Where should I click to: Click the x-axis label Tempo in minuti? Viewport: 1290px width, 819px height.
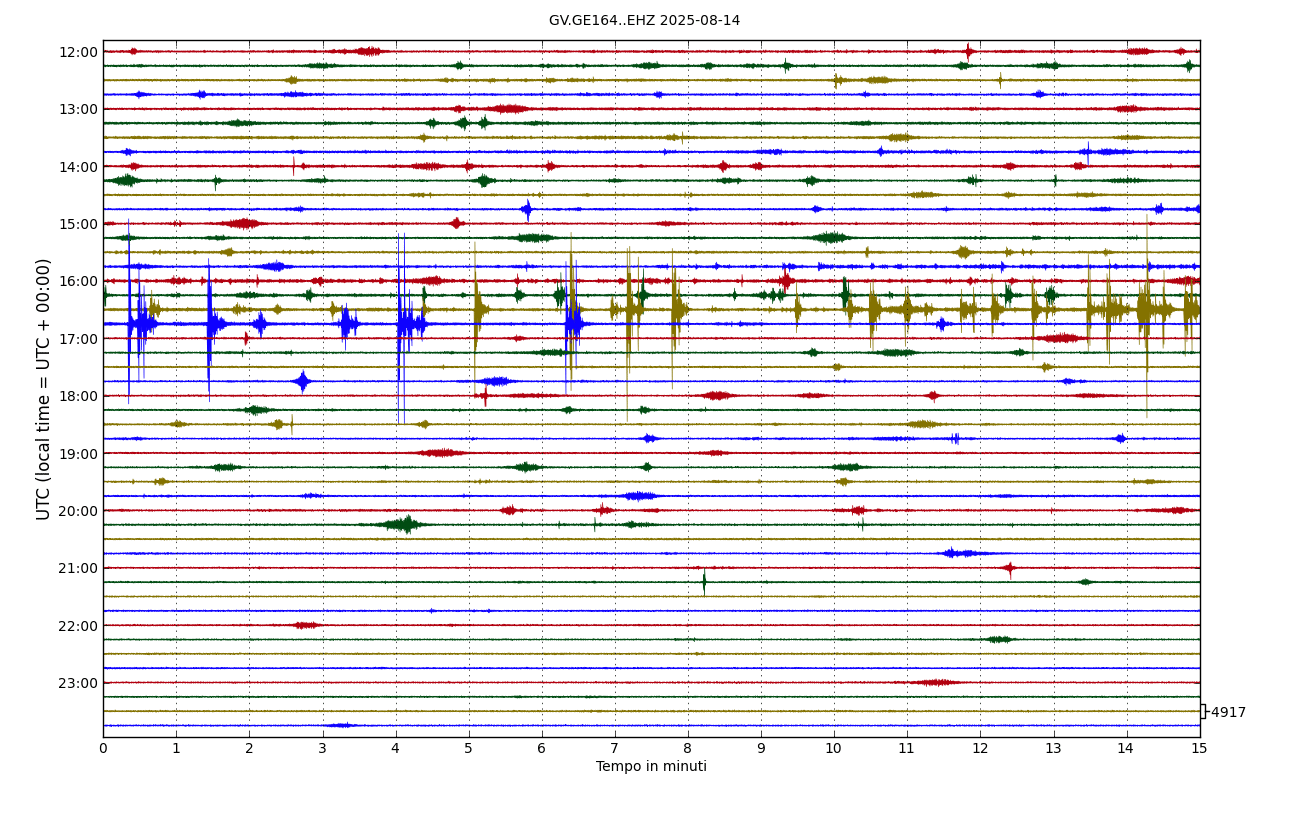coord(651,767)
